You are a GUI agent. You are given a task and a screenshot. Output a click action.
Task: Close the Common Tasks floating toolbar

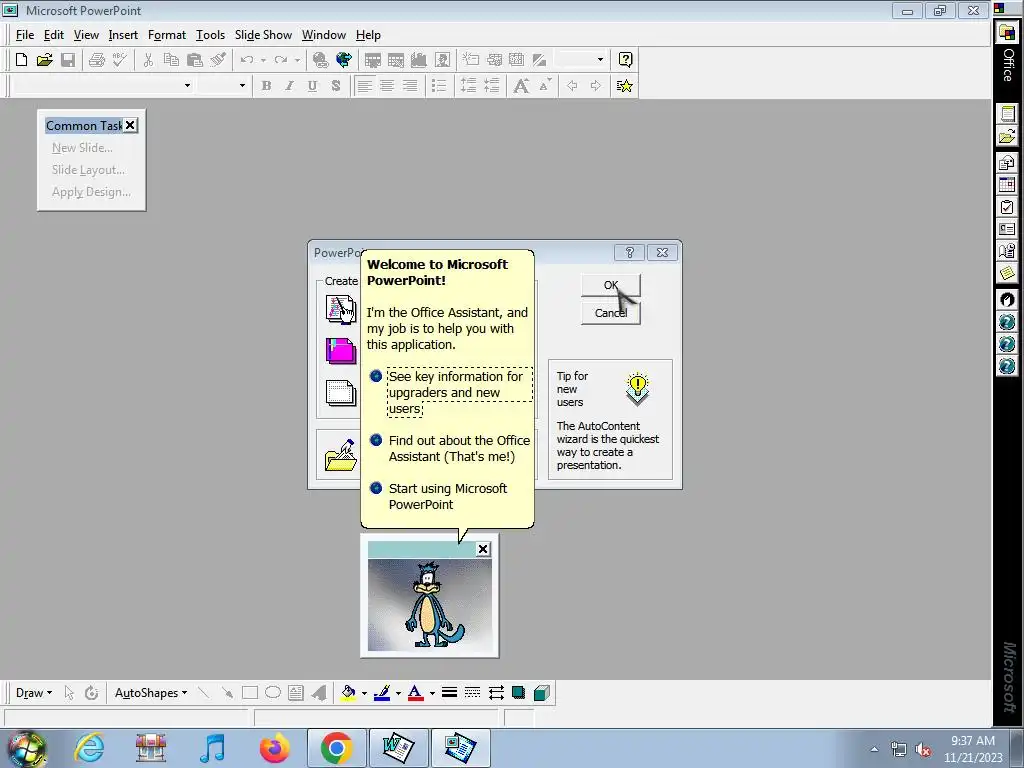[x=131, y=125]
